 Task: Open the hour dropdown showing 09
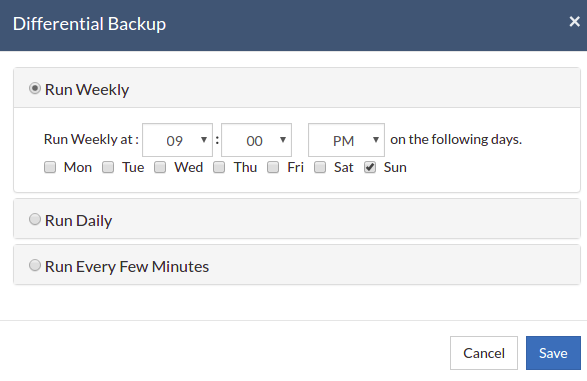177,140
